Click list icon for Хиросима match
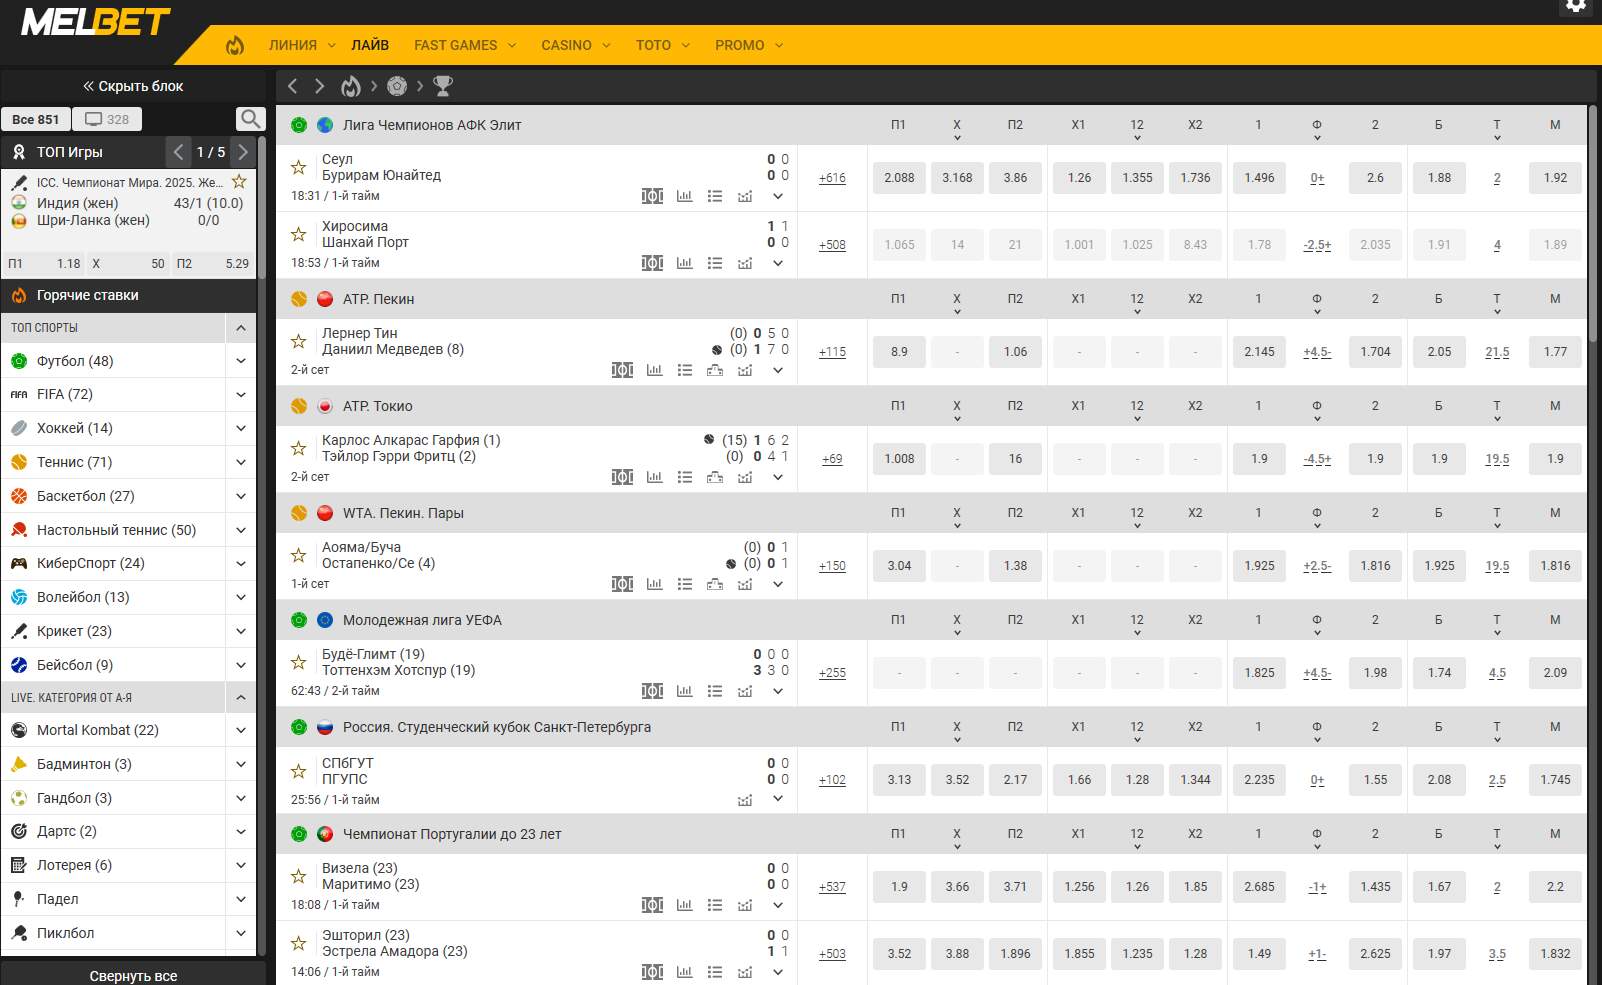 coord(715,263)
